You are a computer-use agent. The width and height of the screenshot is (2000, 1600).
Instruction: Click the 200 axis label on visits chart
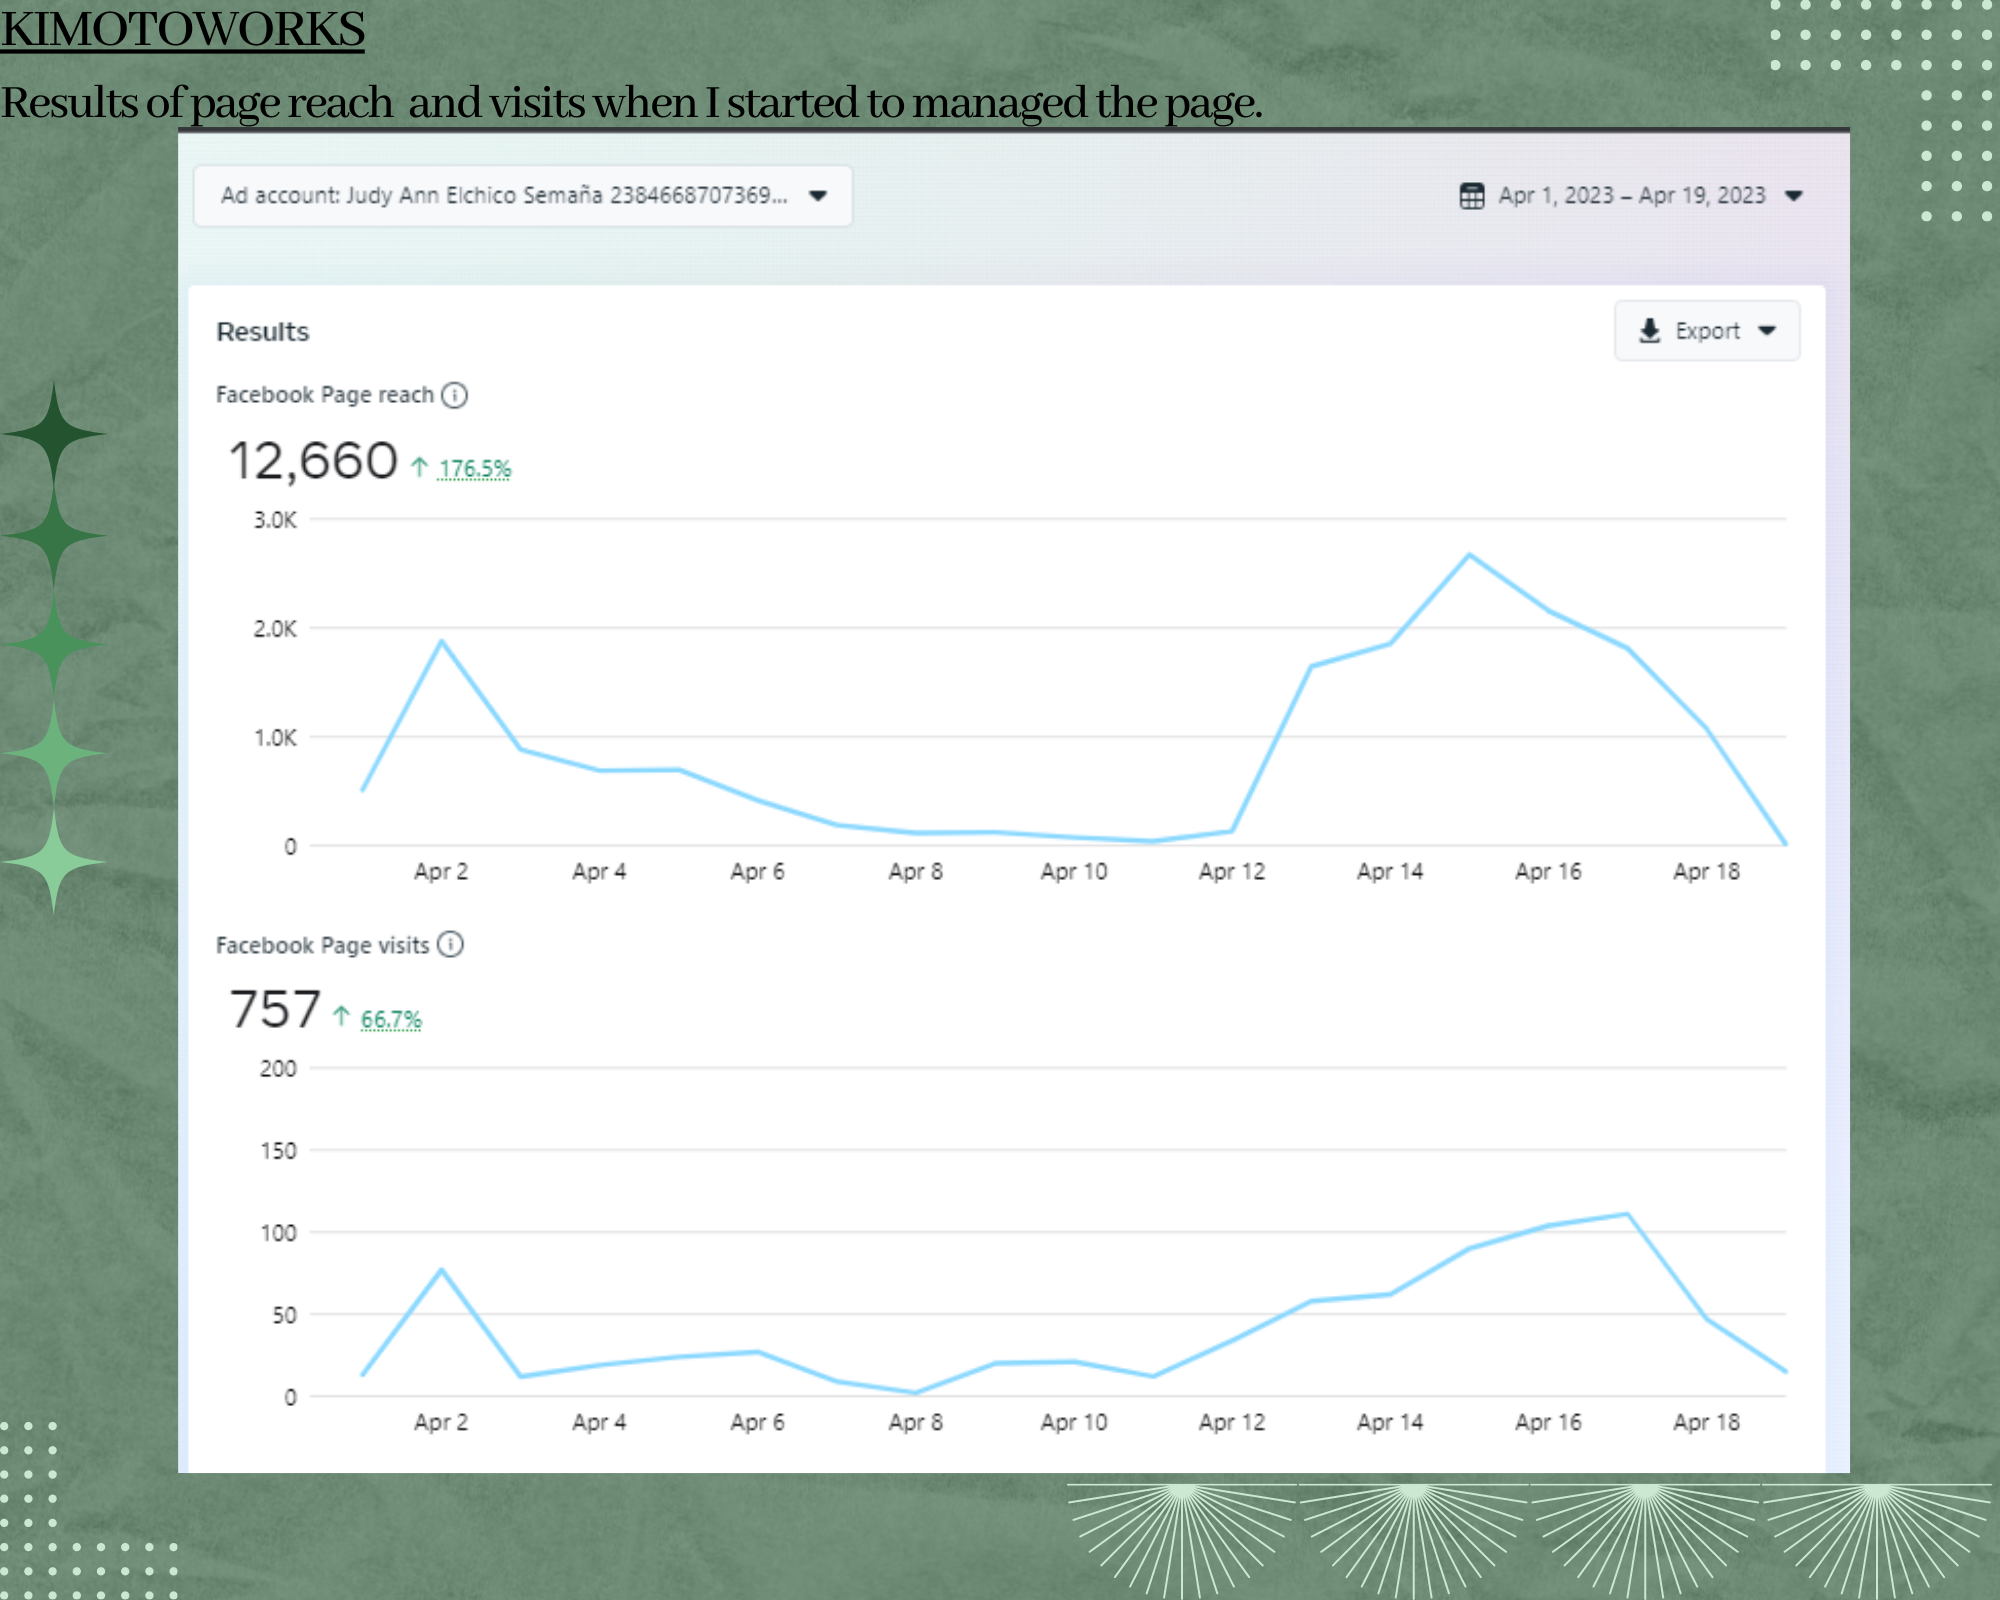pos(278,1069)
